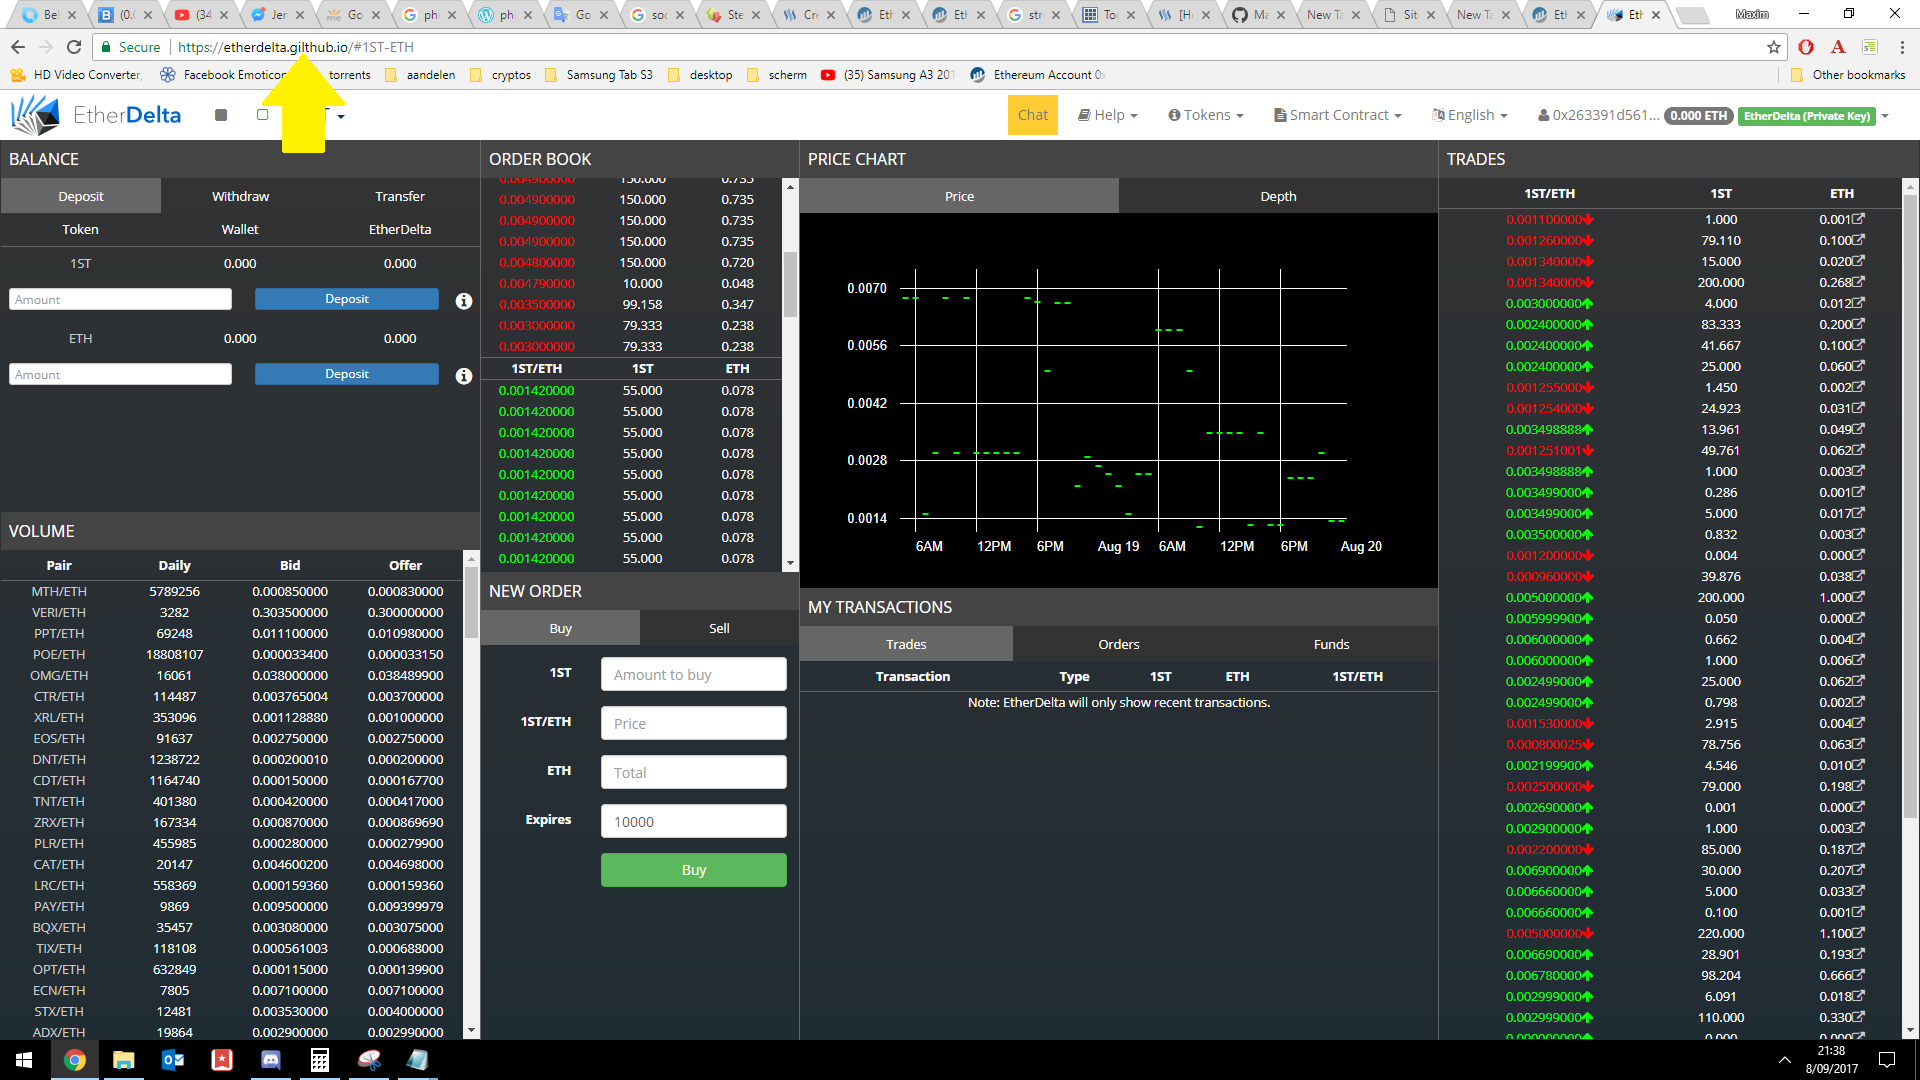
Task: Open the Orders tab in My Transactions
Action: click(x=1119, y=644)
